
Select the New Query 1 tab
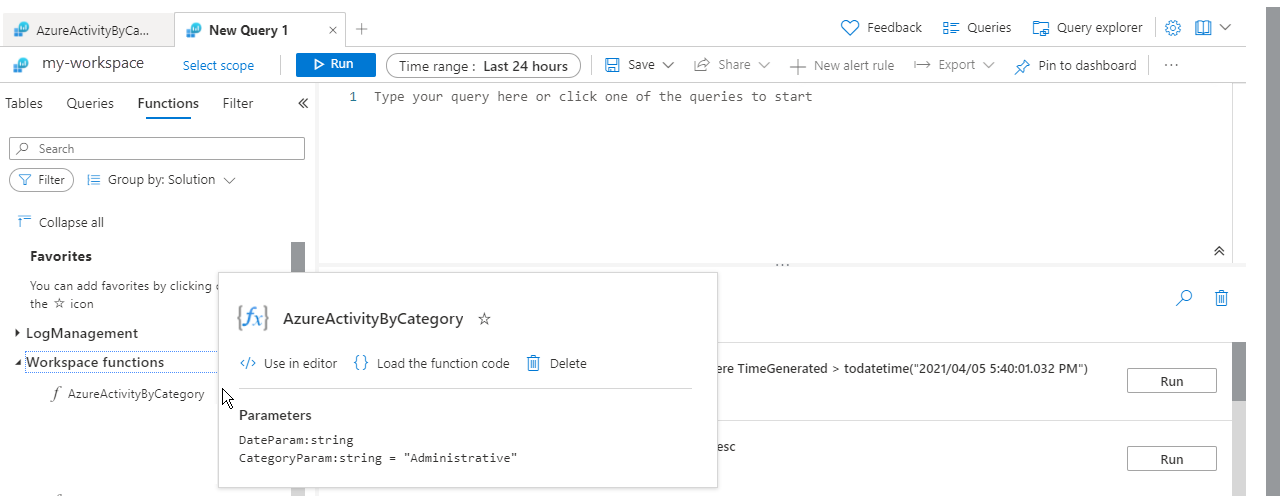[248, 30]
